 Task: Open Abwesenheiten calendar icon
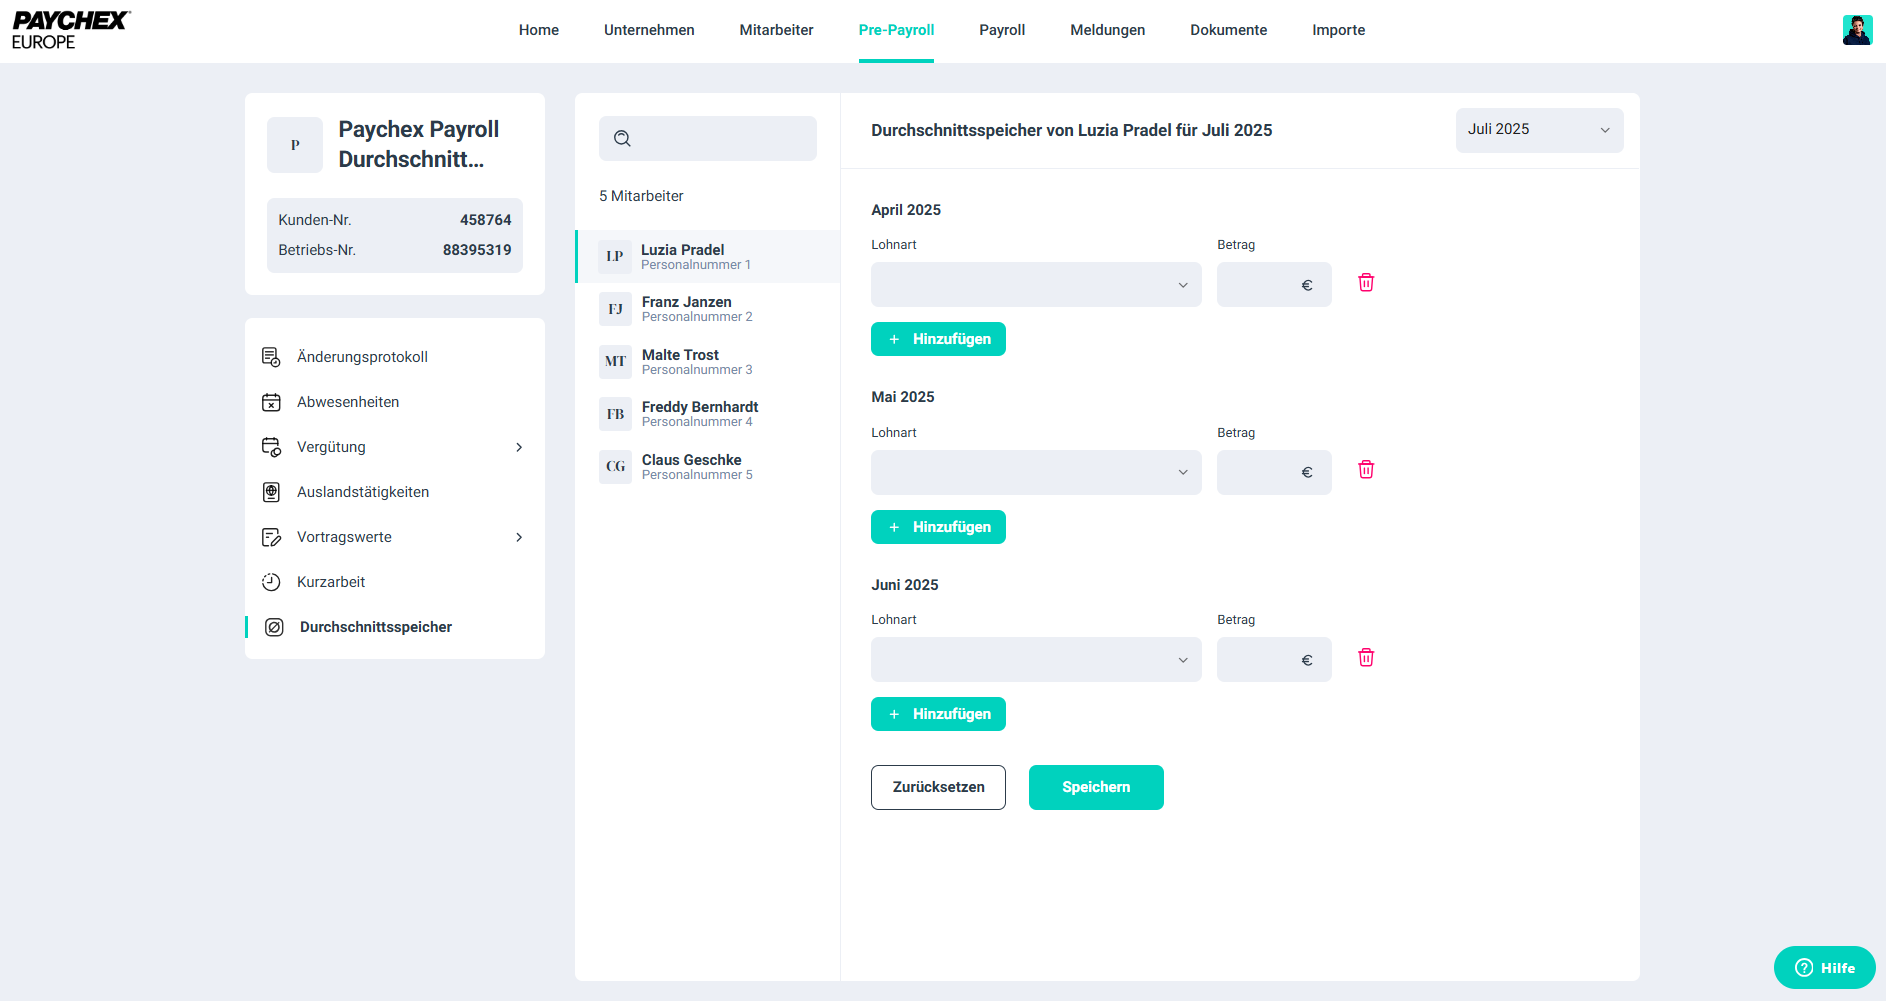point(271,402)
